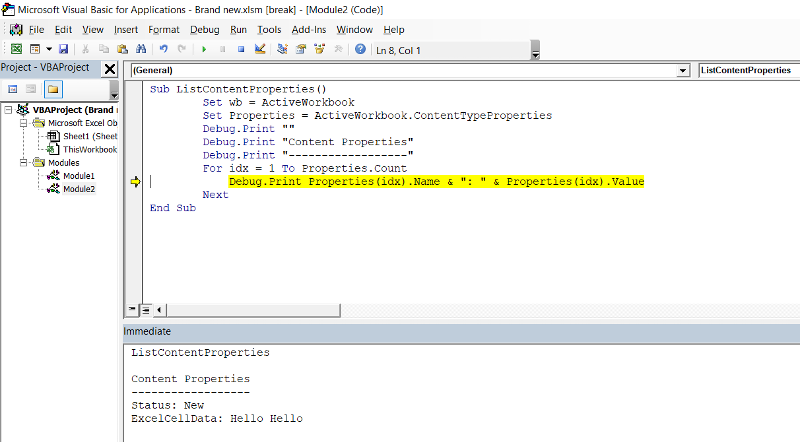Click the 'Ln 8, Col 1' position indicator
The height and width of the screenshot is (442, 800).
pyautogui.click(x=398, y=51)
